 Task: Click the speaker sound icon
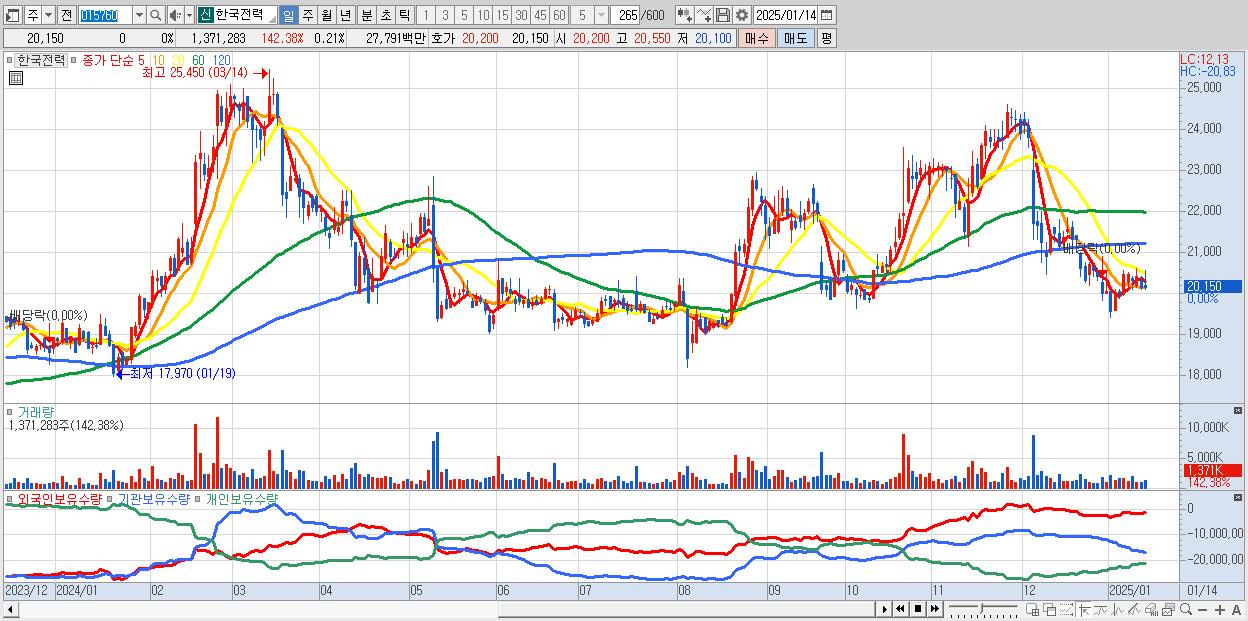[x=175, y=15]
